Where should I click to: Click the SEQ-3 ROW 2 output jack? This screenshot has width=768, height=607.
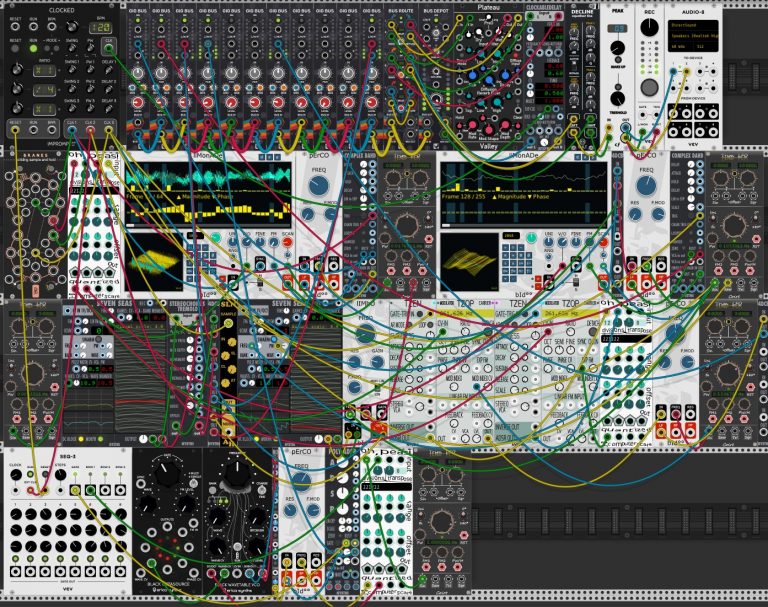(x=105, y=490)
